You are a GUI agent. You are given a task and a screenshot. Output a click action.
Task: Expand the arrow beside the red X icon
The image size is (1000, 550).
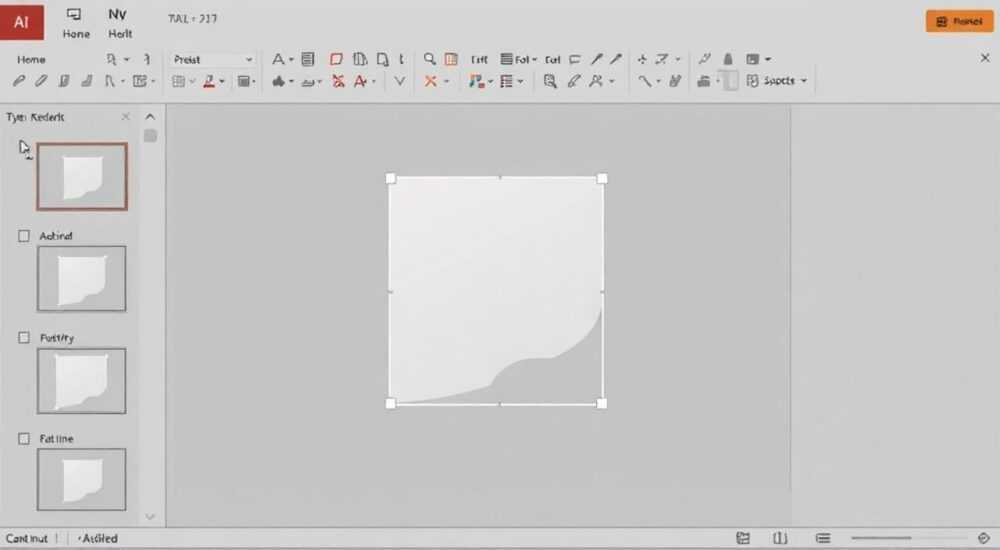[x=446, y=82]
